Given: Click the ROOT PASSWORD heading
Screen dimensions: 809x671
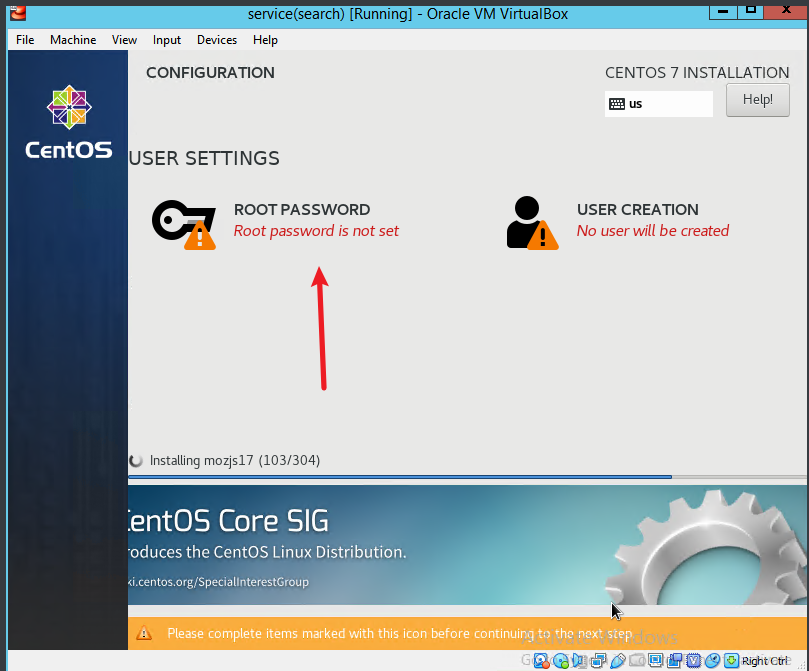Looking at the screenshot, I should 302,209.
